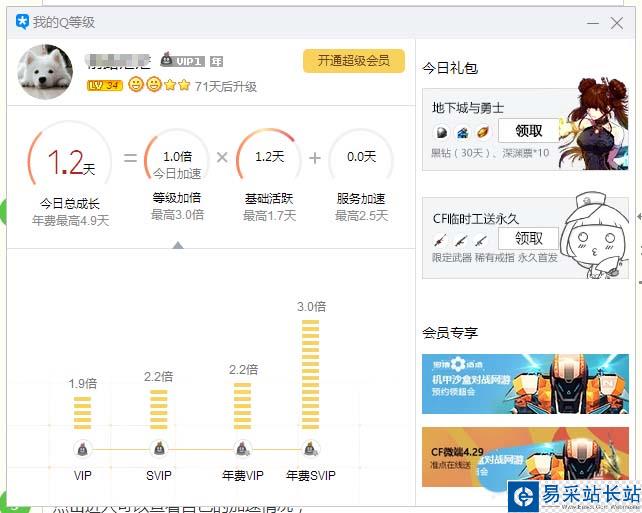Image resolution: width=642 pixels, height=513 pixels.
Task: Click the first smiley sun level icon
Action: click(136, 85)
